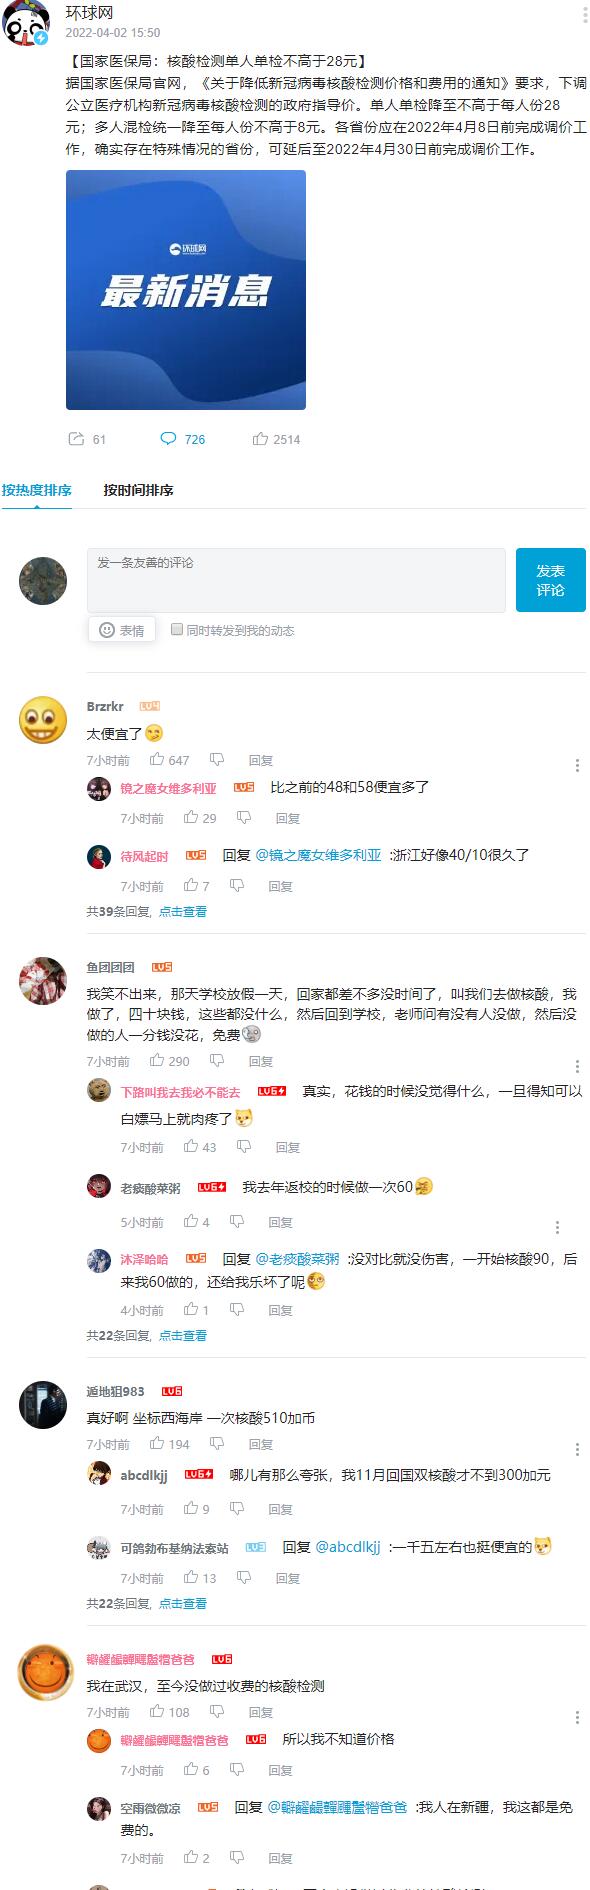Thumbs-up Brzrkr's comment with 647 likes

coord(157,760)
